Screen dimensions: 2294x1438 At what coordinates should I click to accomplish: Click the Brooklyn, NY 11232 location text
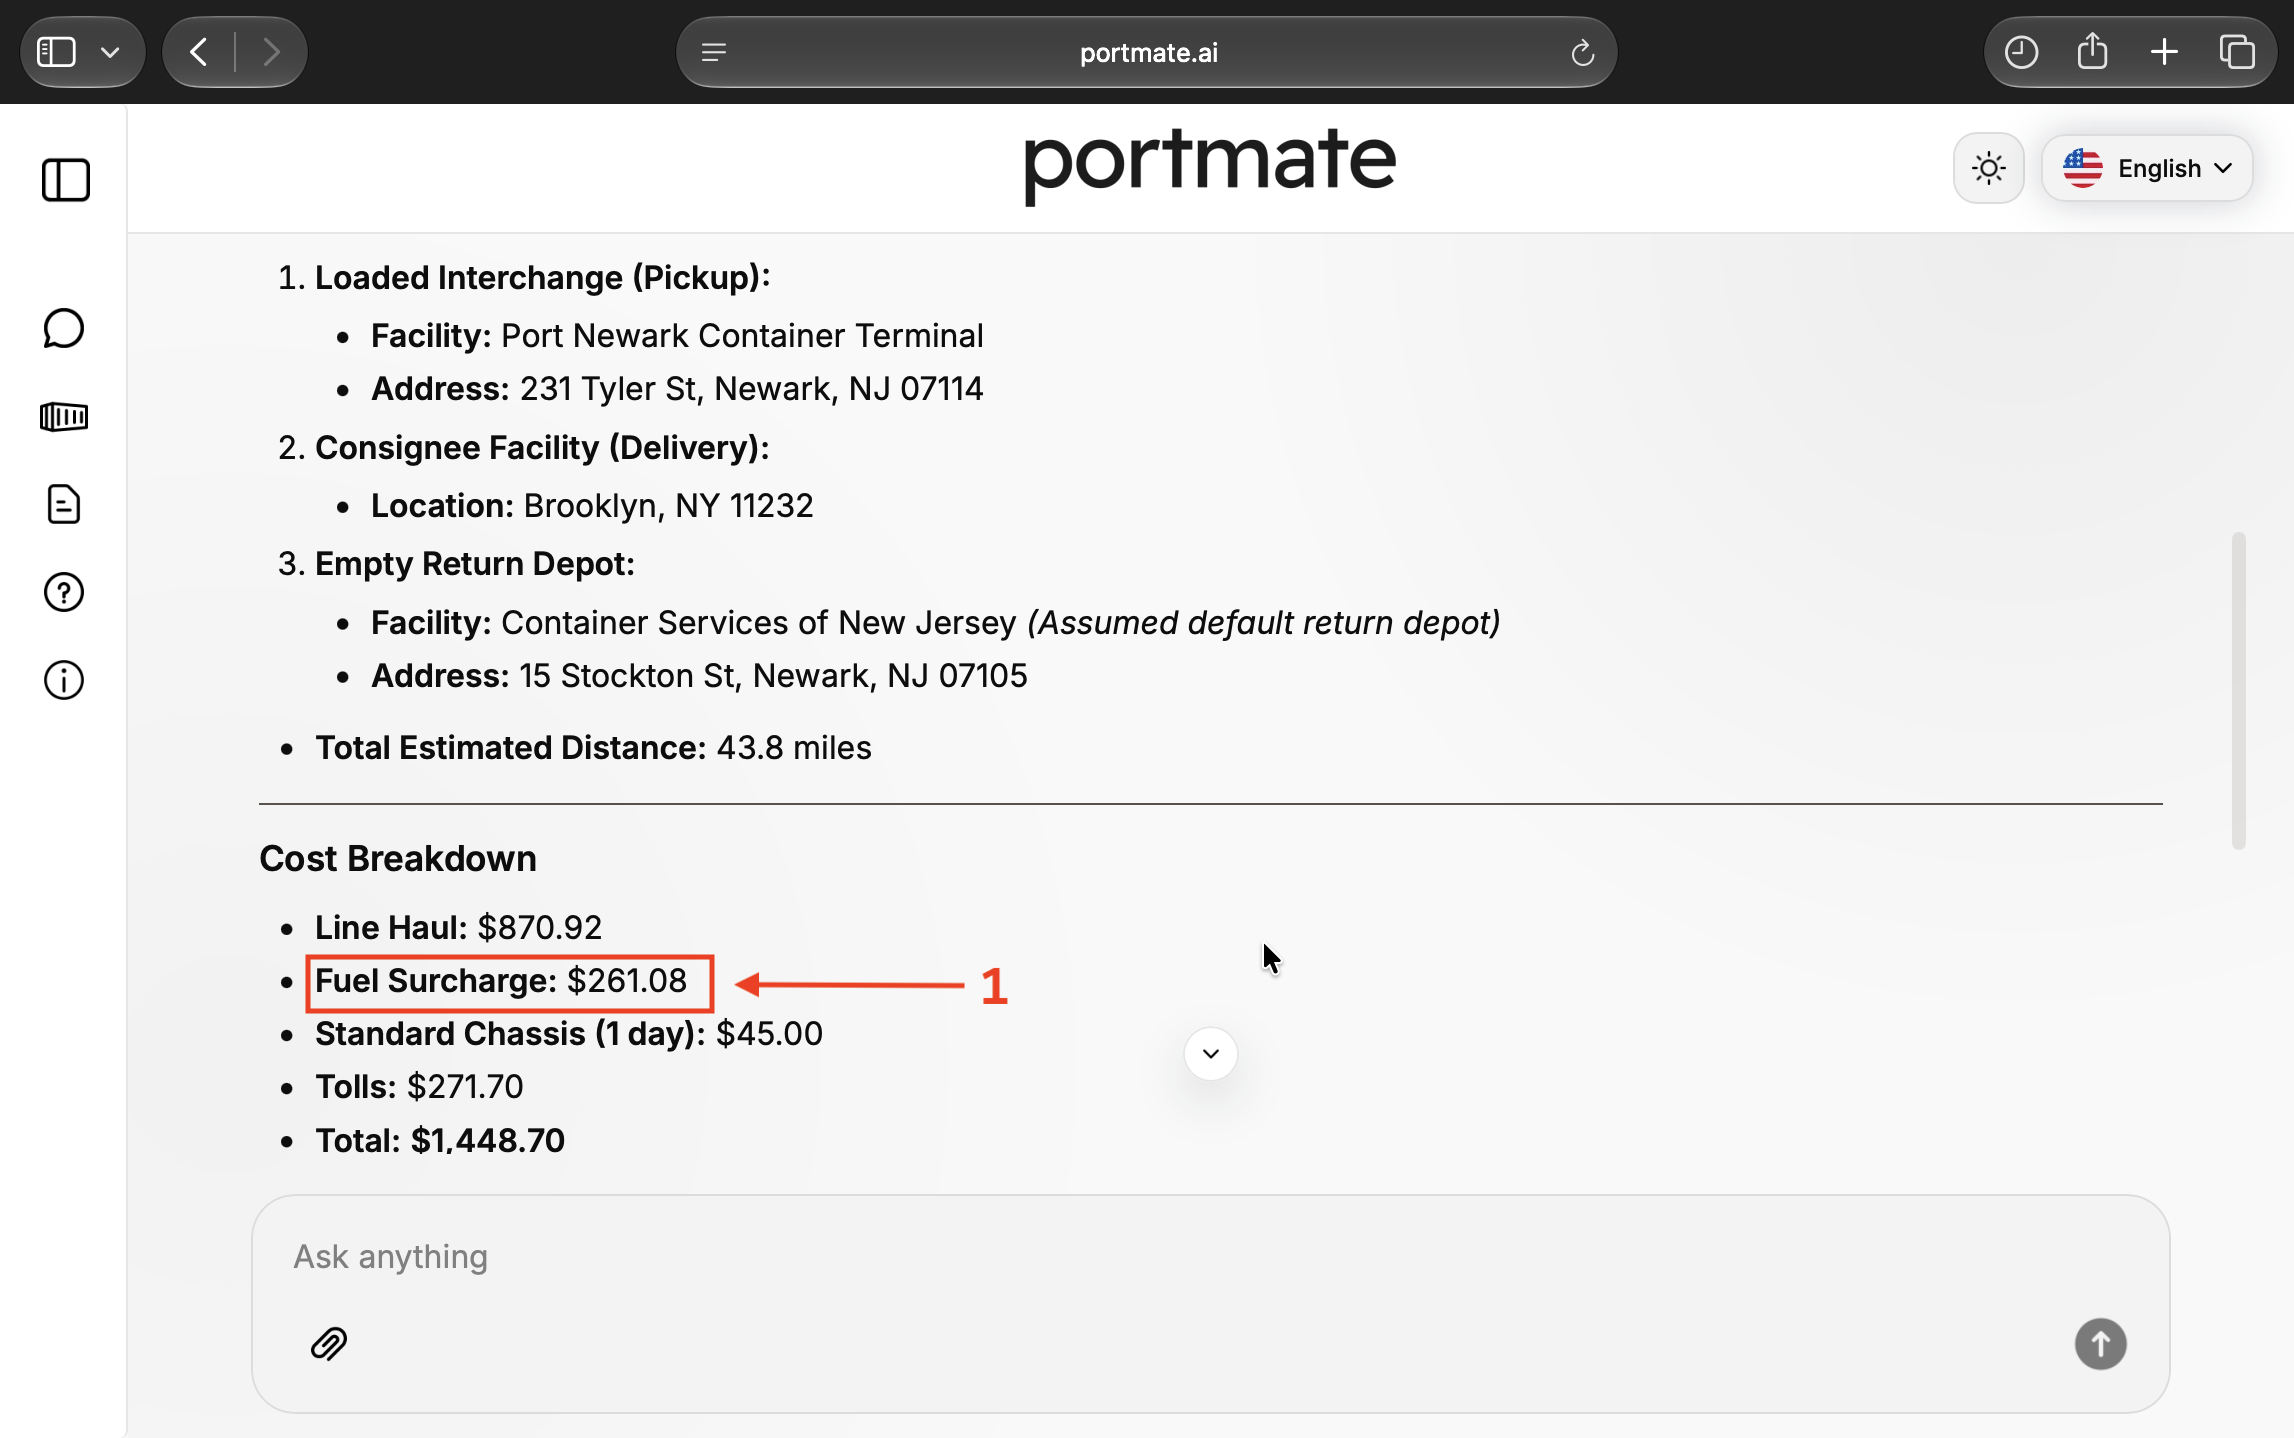668,506
